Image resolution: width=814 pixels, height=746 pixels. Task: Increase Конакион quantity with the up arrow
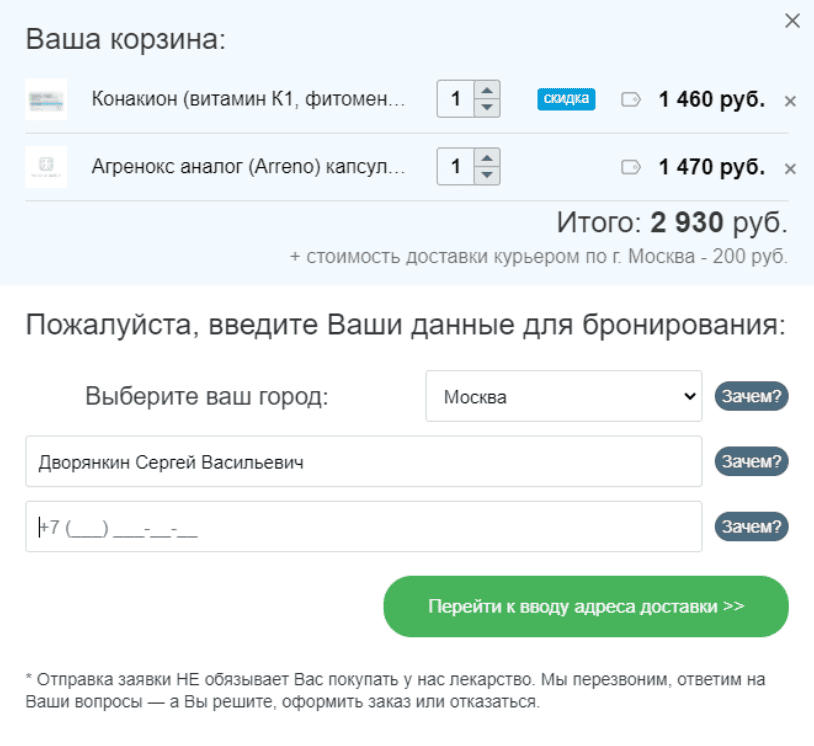pyautogui.click(x=489, y=92)
